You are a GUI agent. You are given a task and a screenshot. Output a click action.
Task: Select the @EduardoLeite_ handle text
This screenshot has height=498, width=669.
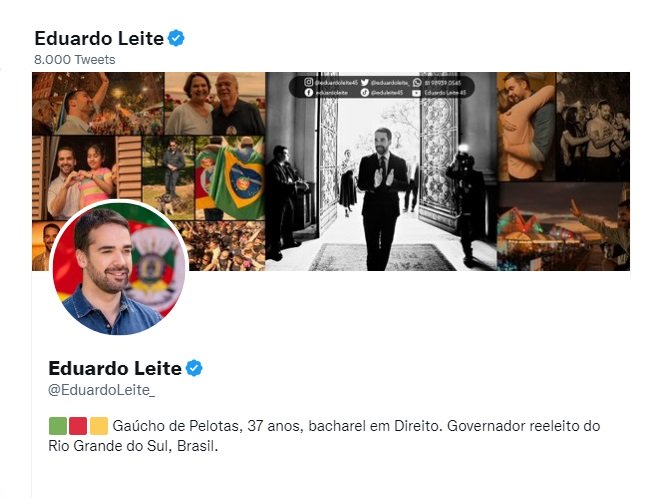(102, 390)
